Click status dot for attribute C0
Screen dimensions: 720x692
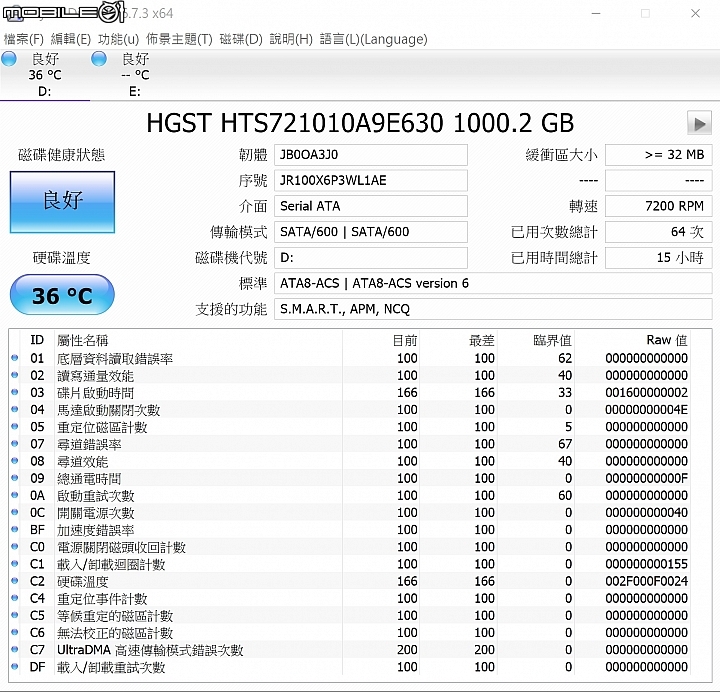15,546
